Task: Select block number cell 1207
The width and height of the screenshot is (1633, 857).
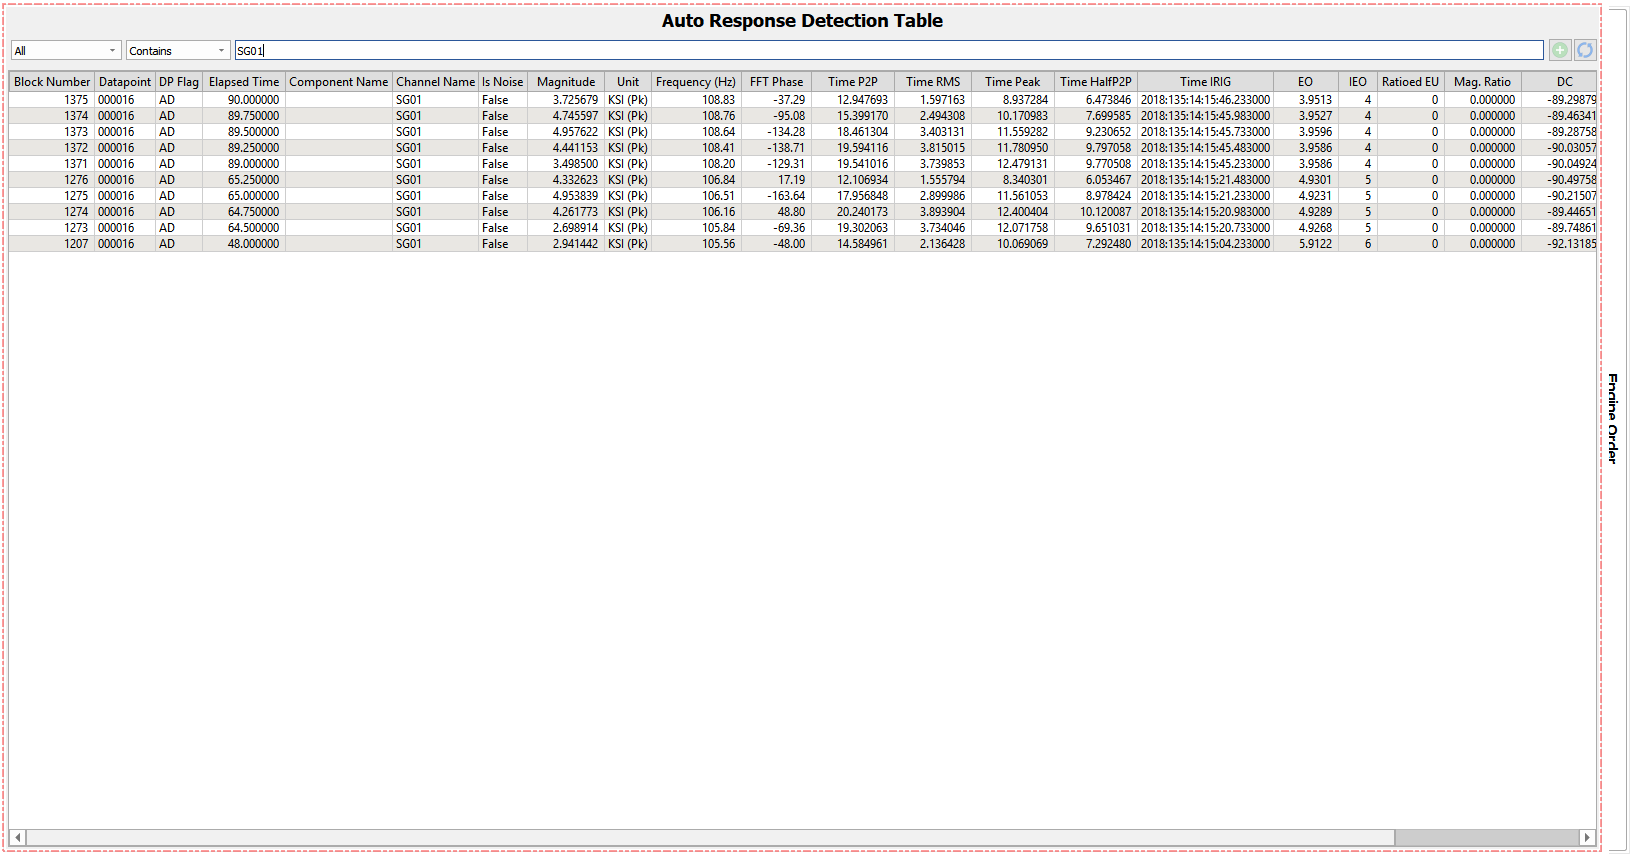Action: (x=52, y=244)
